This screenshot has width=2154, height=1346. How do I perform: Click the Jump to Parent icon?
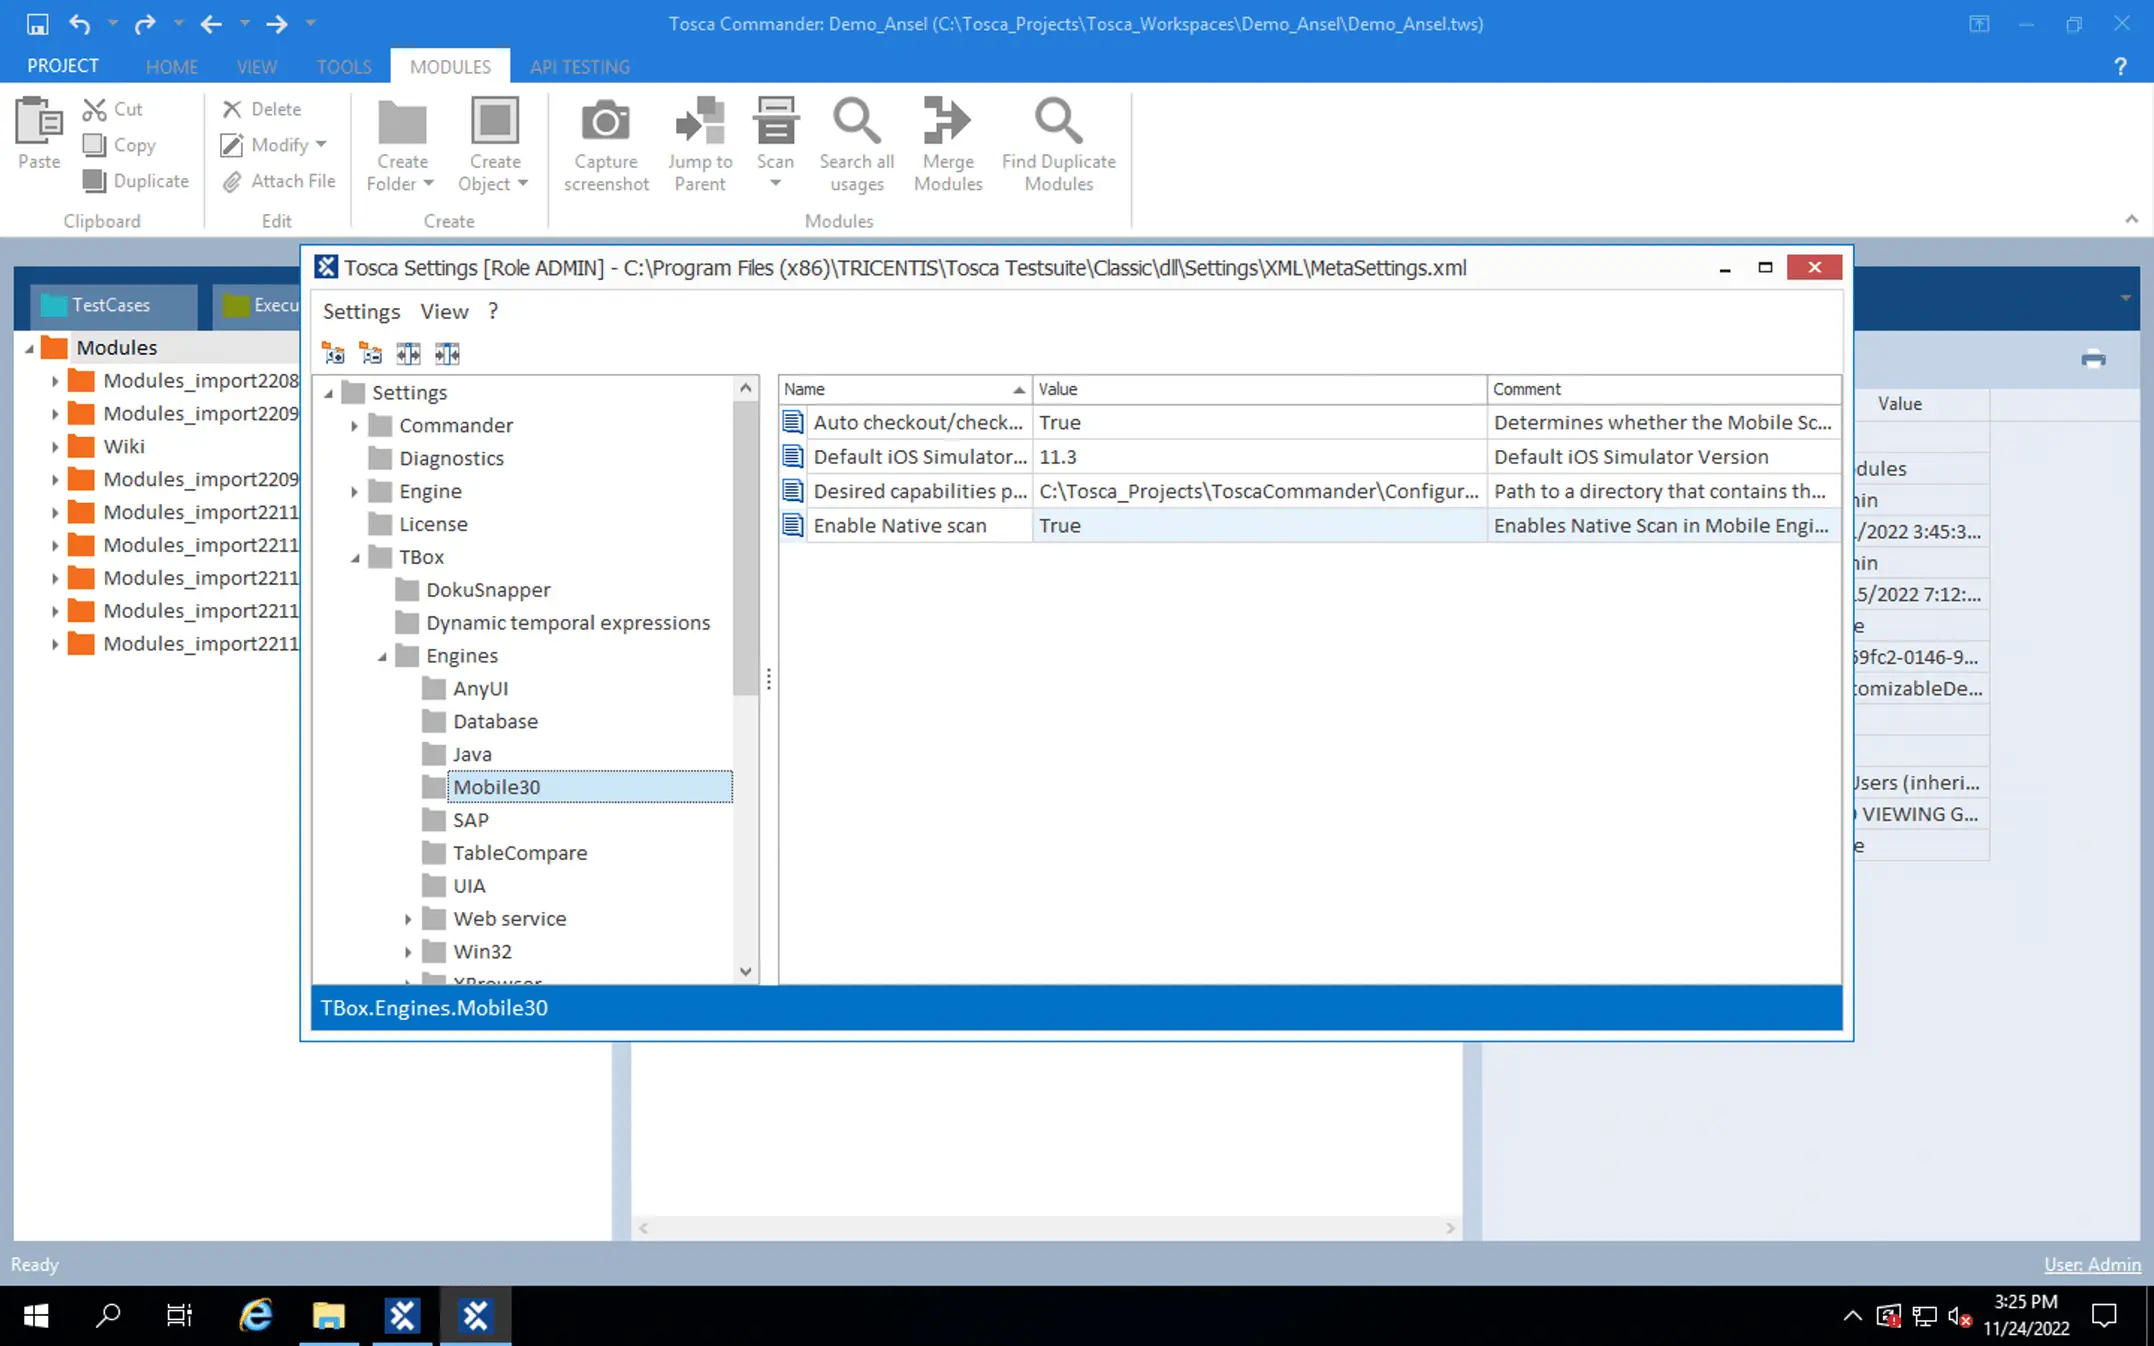point(699,122)
